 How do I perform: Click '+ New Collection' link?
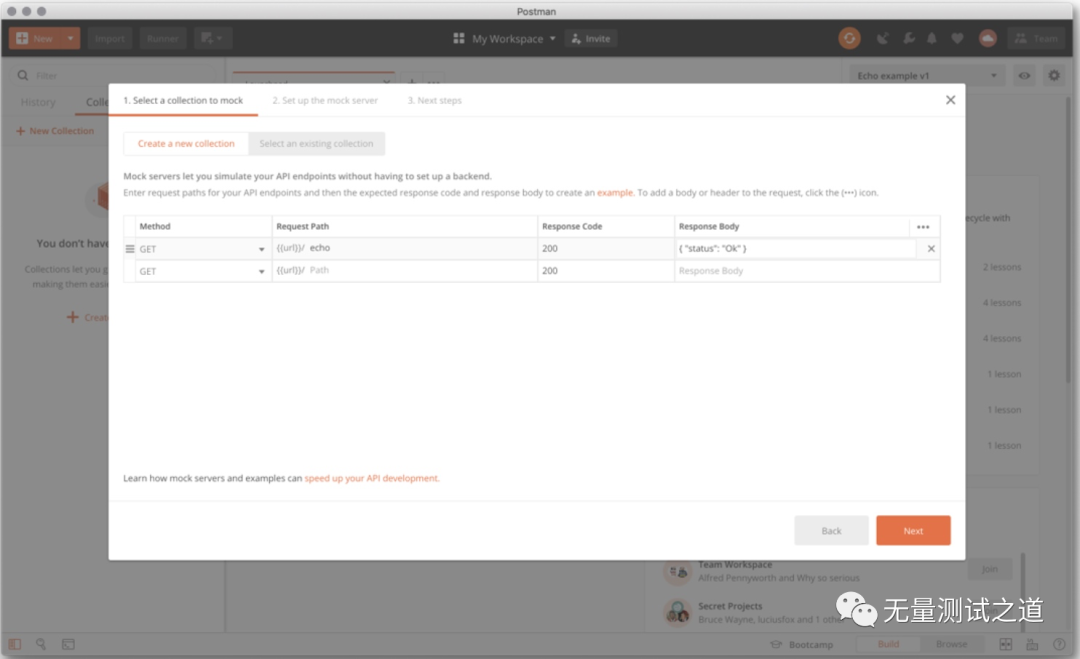pos(55,131)
